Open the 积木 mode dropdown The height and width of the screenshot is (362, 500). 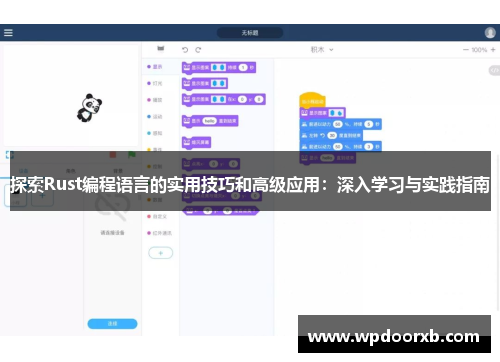coord(322,50)
